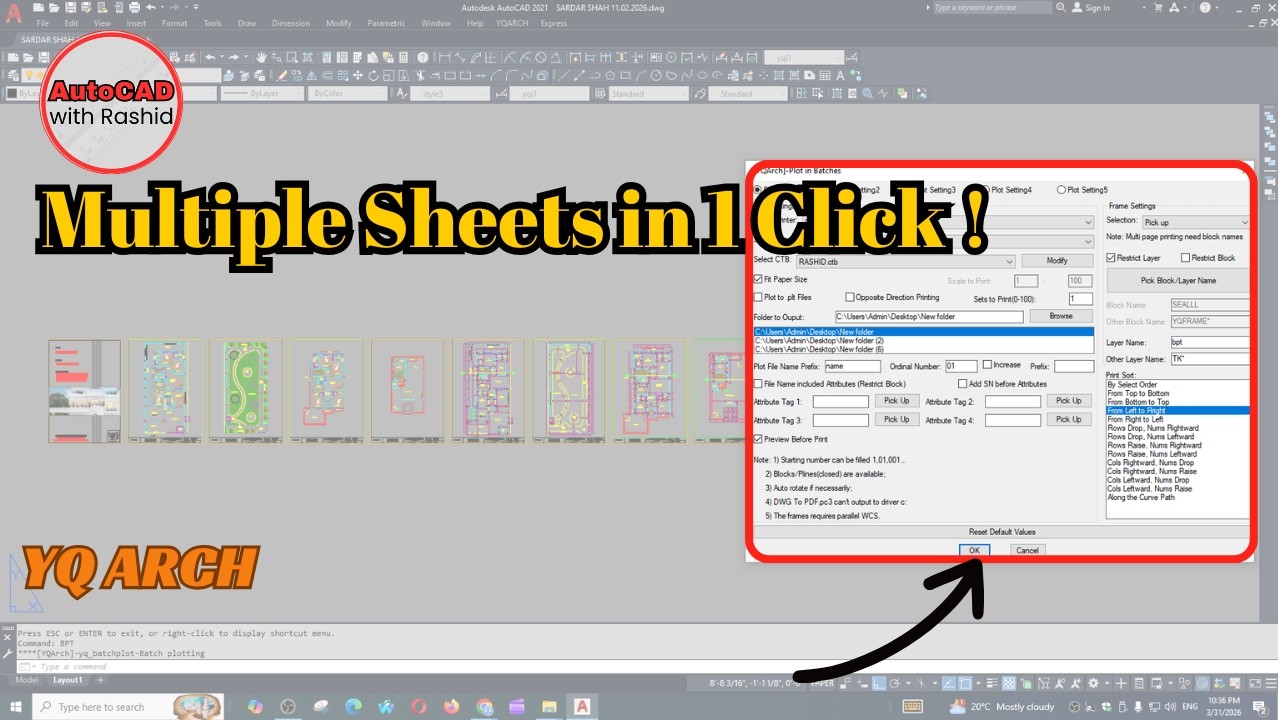The image size is (1280, 720).
Task: Open the Parametric menu
Action: (x=386, y=23)
